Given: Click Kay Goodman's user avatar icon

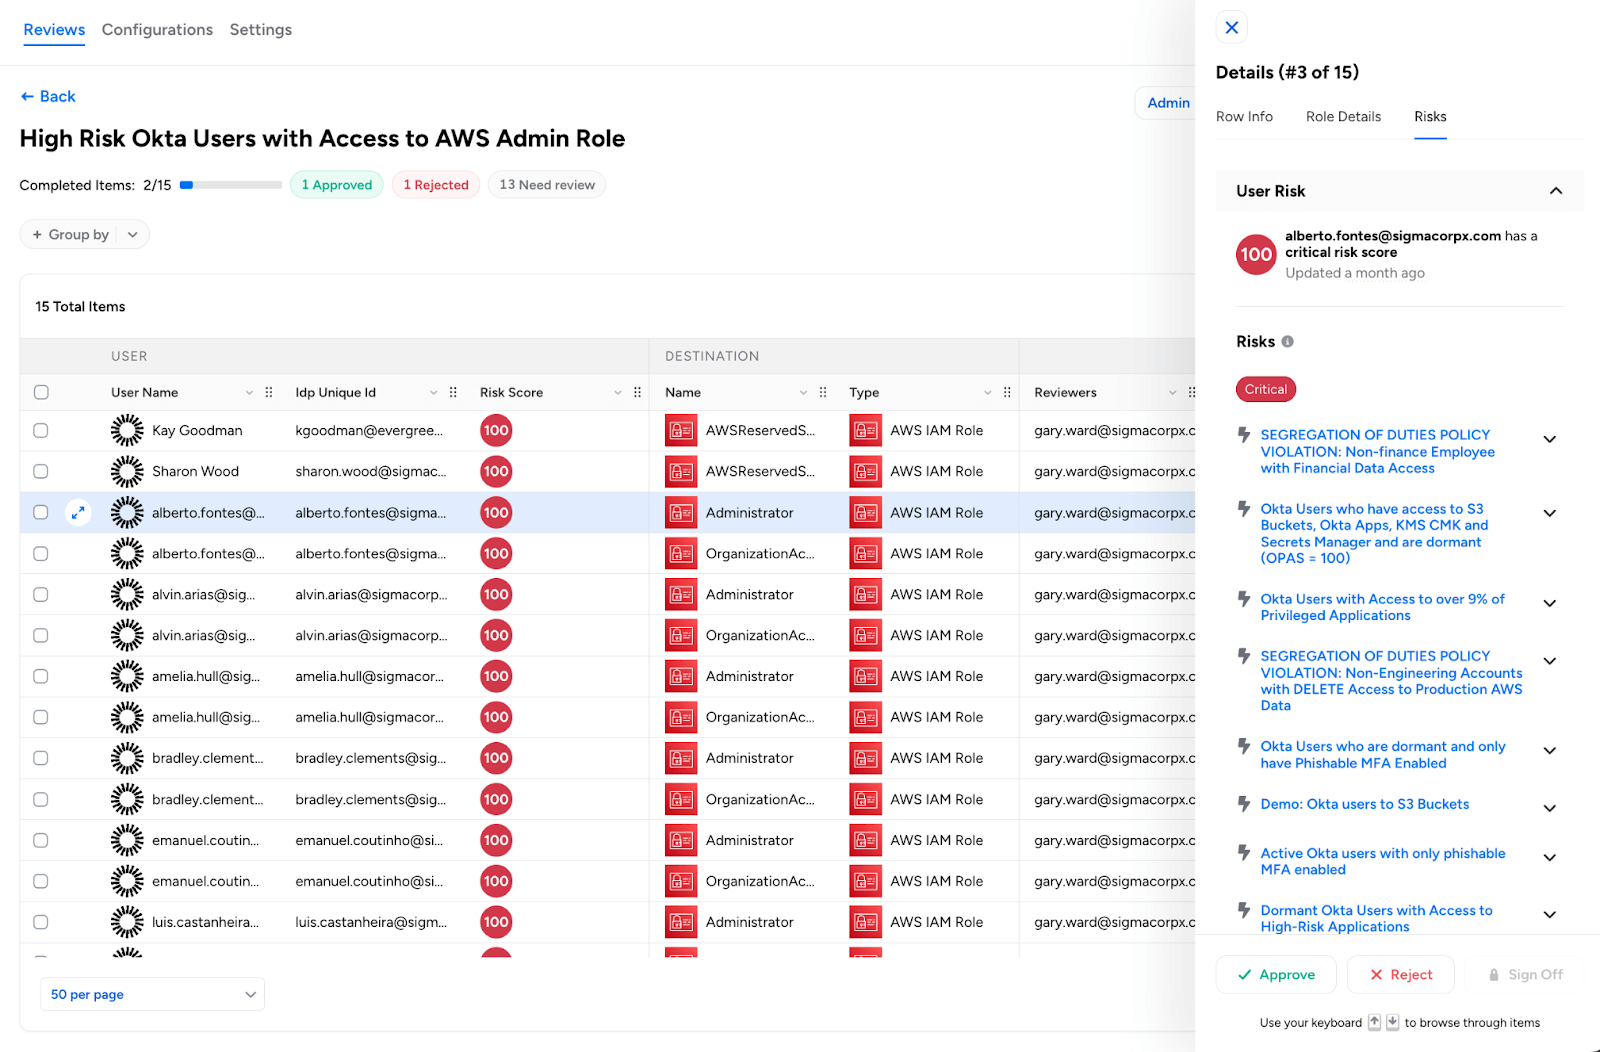Looking at the screenshot, I should click(127, 431).
